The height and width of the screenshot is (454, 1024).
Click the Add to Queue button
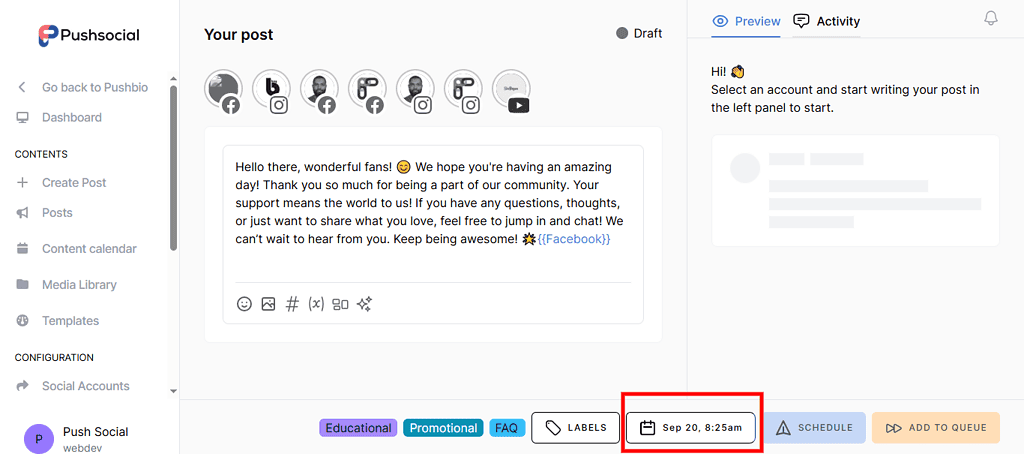pos(935,428)
